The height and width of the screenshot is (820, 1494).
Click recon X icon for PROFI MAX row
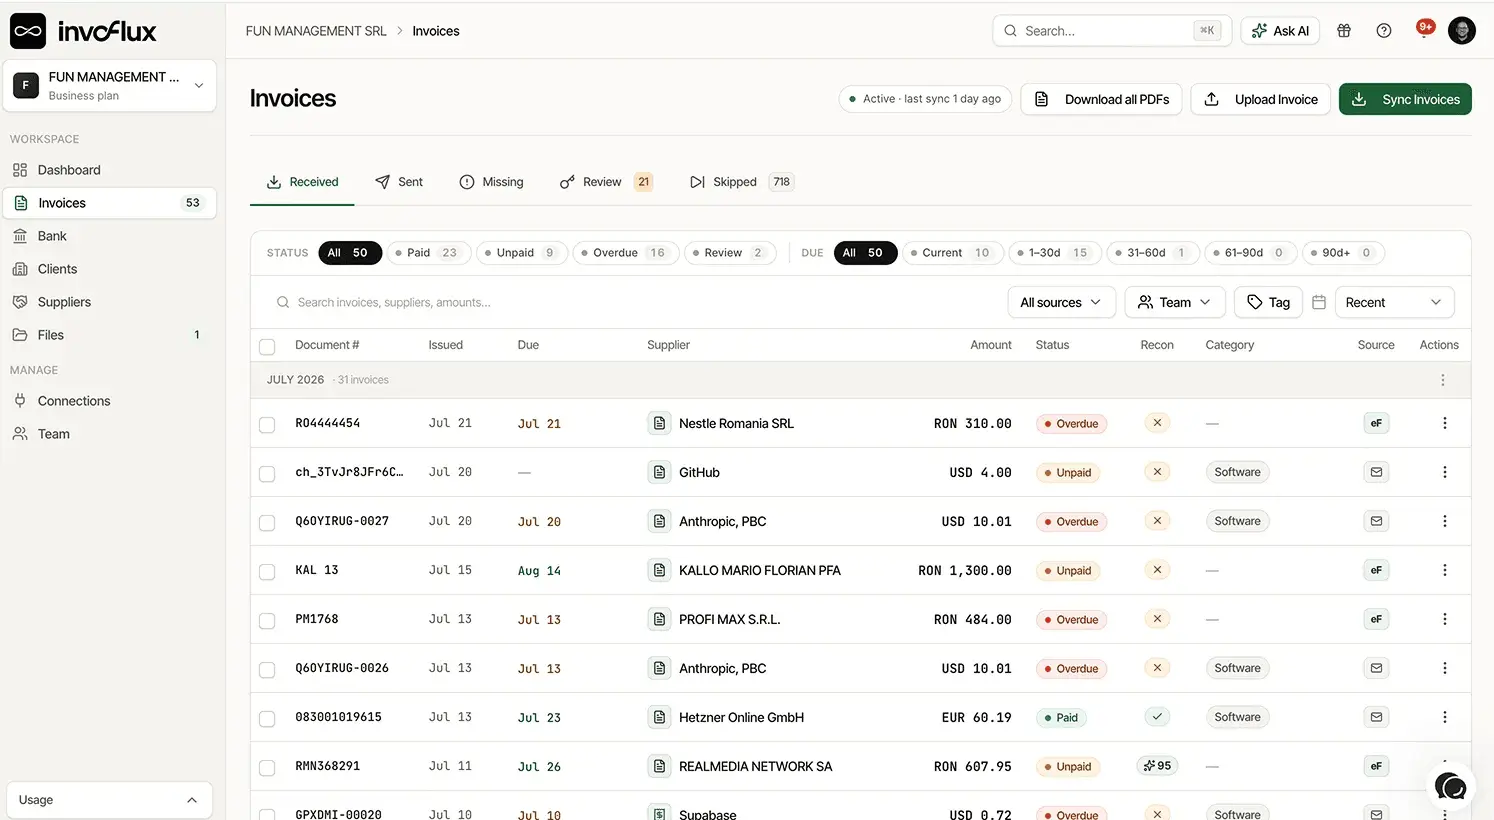coord(1157,619)
